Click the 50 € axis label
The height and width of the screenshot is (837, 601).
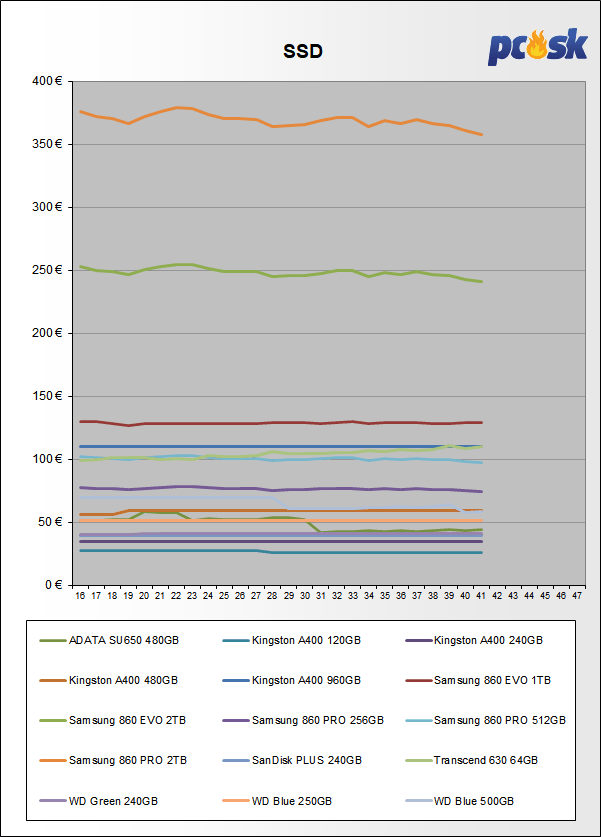click(x=50, y=522)
